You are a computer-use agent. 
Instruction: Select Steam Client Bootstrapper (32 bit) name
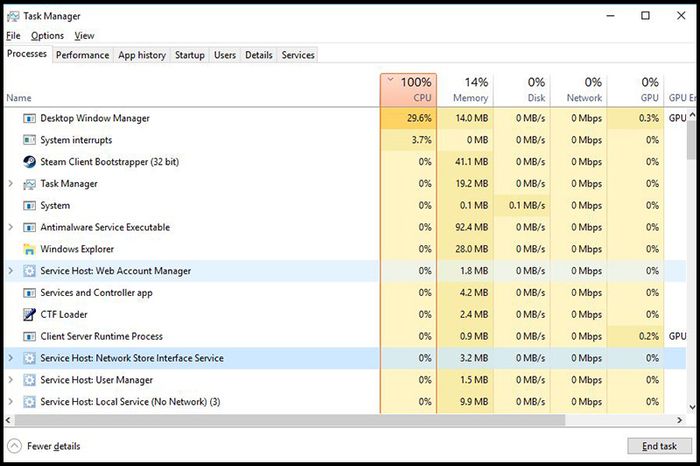click(x=110, y=162)
